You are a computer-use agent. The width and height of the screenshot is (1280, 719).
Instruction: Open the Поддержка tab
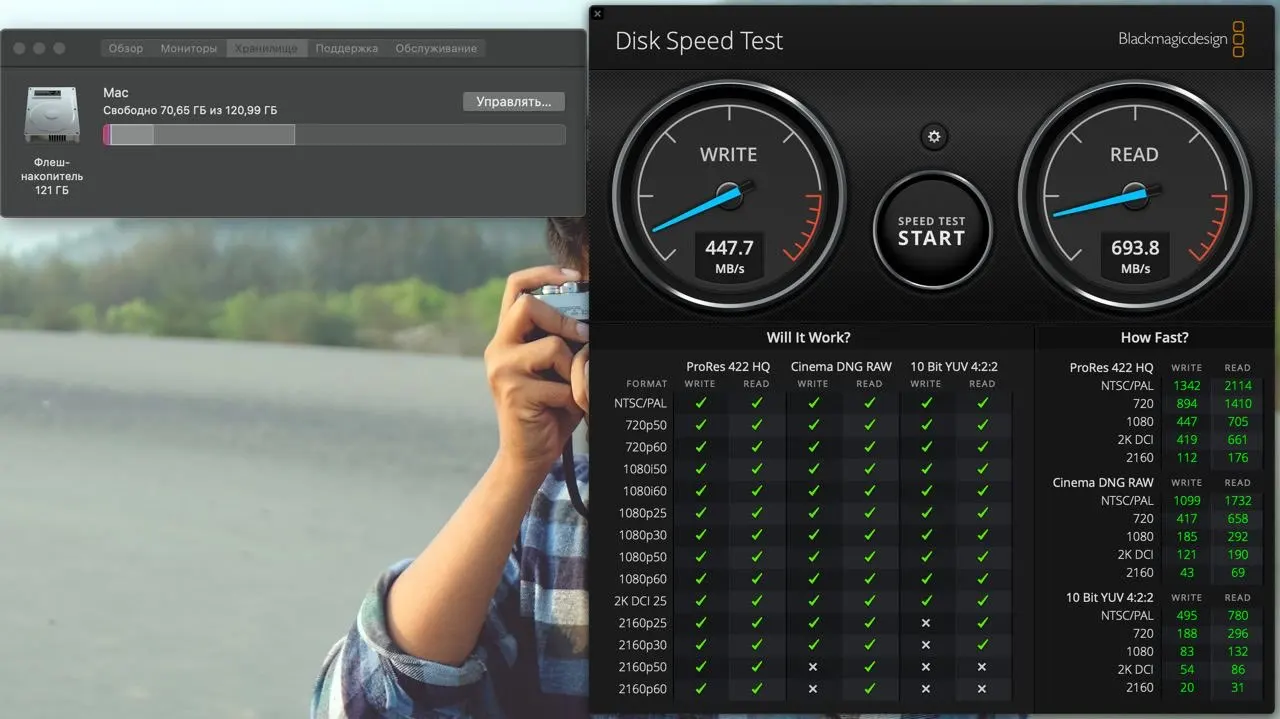coord(347,48)
